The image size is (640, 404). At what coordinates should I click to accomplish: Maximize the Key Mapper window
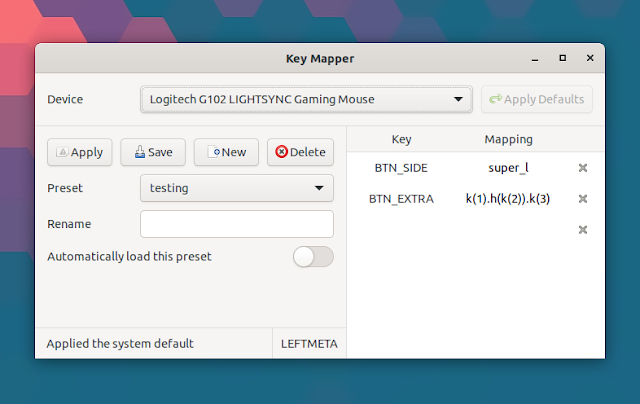pyautogui.click(x=562, y=58)
